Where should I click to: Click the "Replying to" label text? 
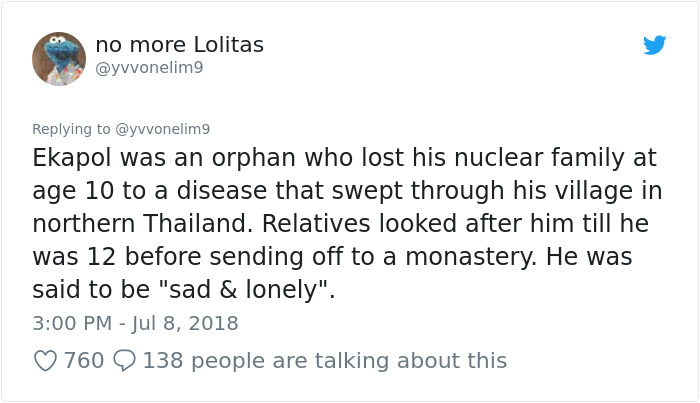tap(72, 129)
